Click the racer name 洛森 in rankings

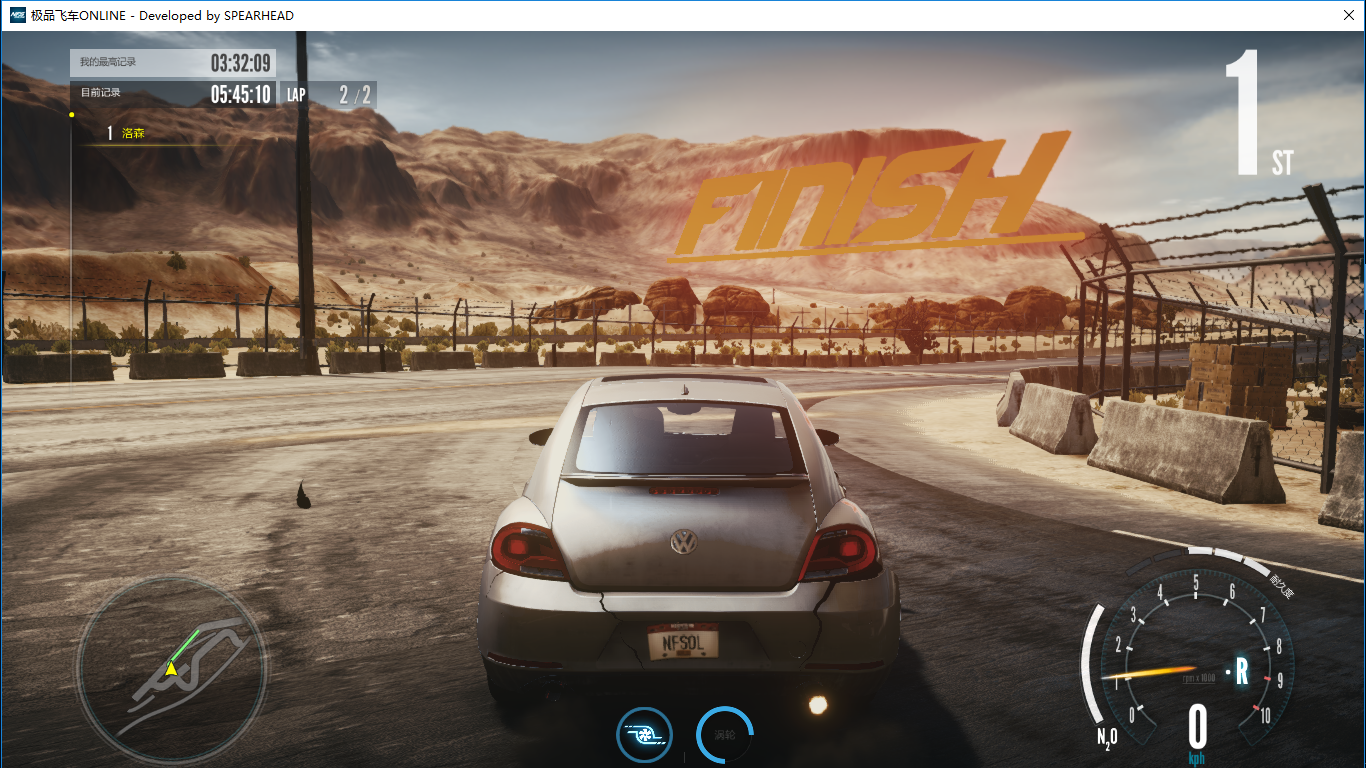point(133,133)
